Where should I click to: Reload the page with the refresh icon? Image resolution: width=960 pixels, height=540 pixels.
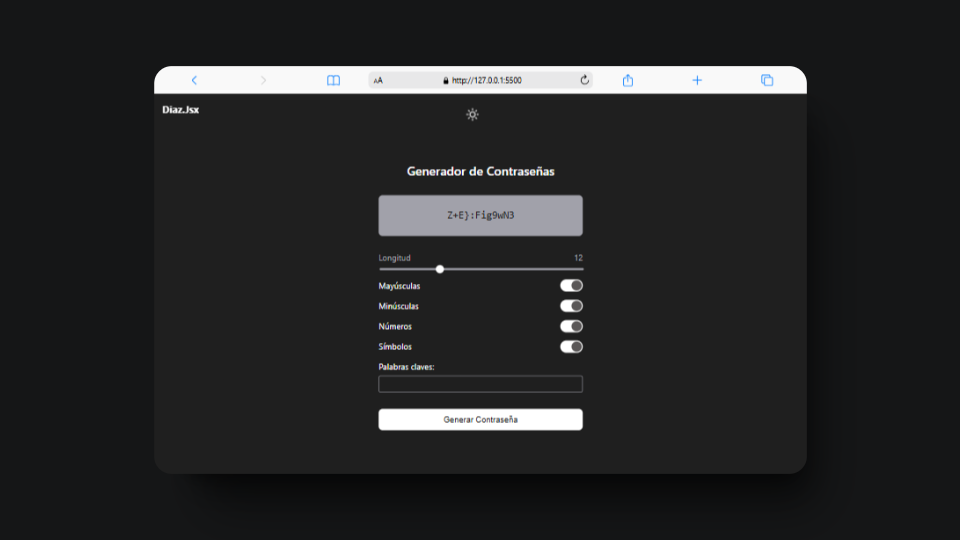[x=584, y=80]
